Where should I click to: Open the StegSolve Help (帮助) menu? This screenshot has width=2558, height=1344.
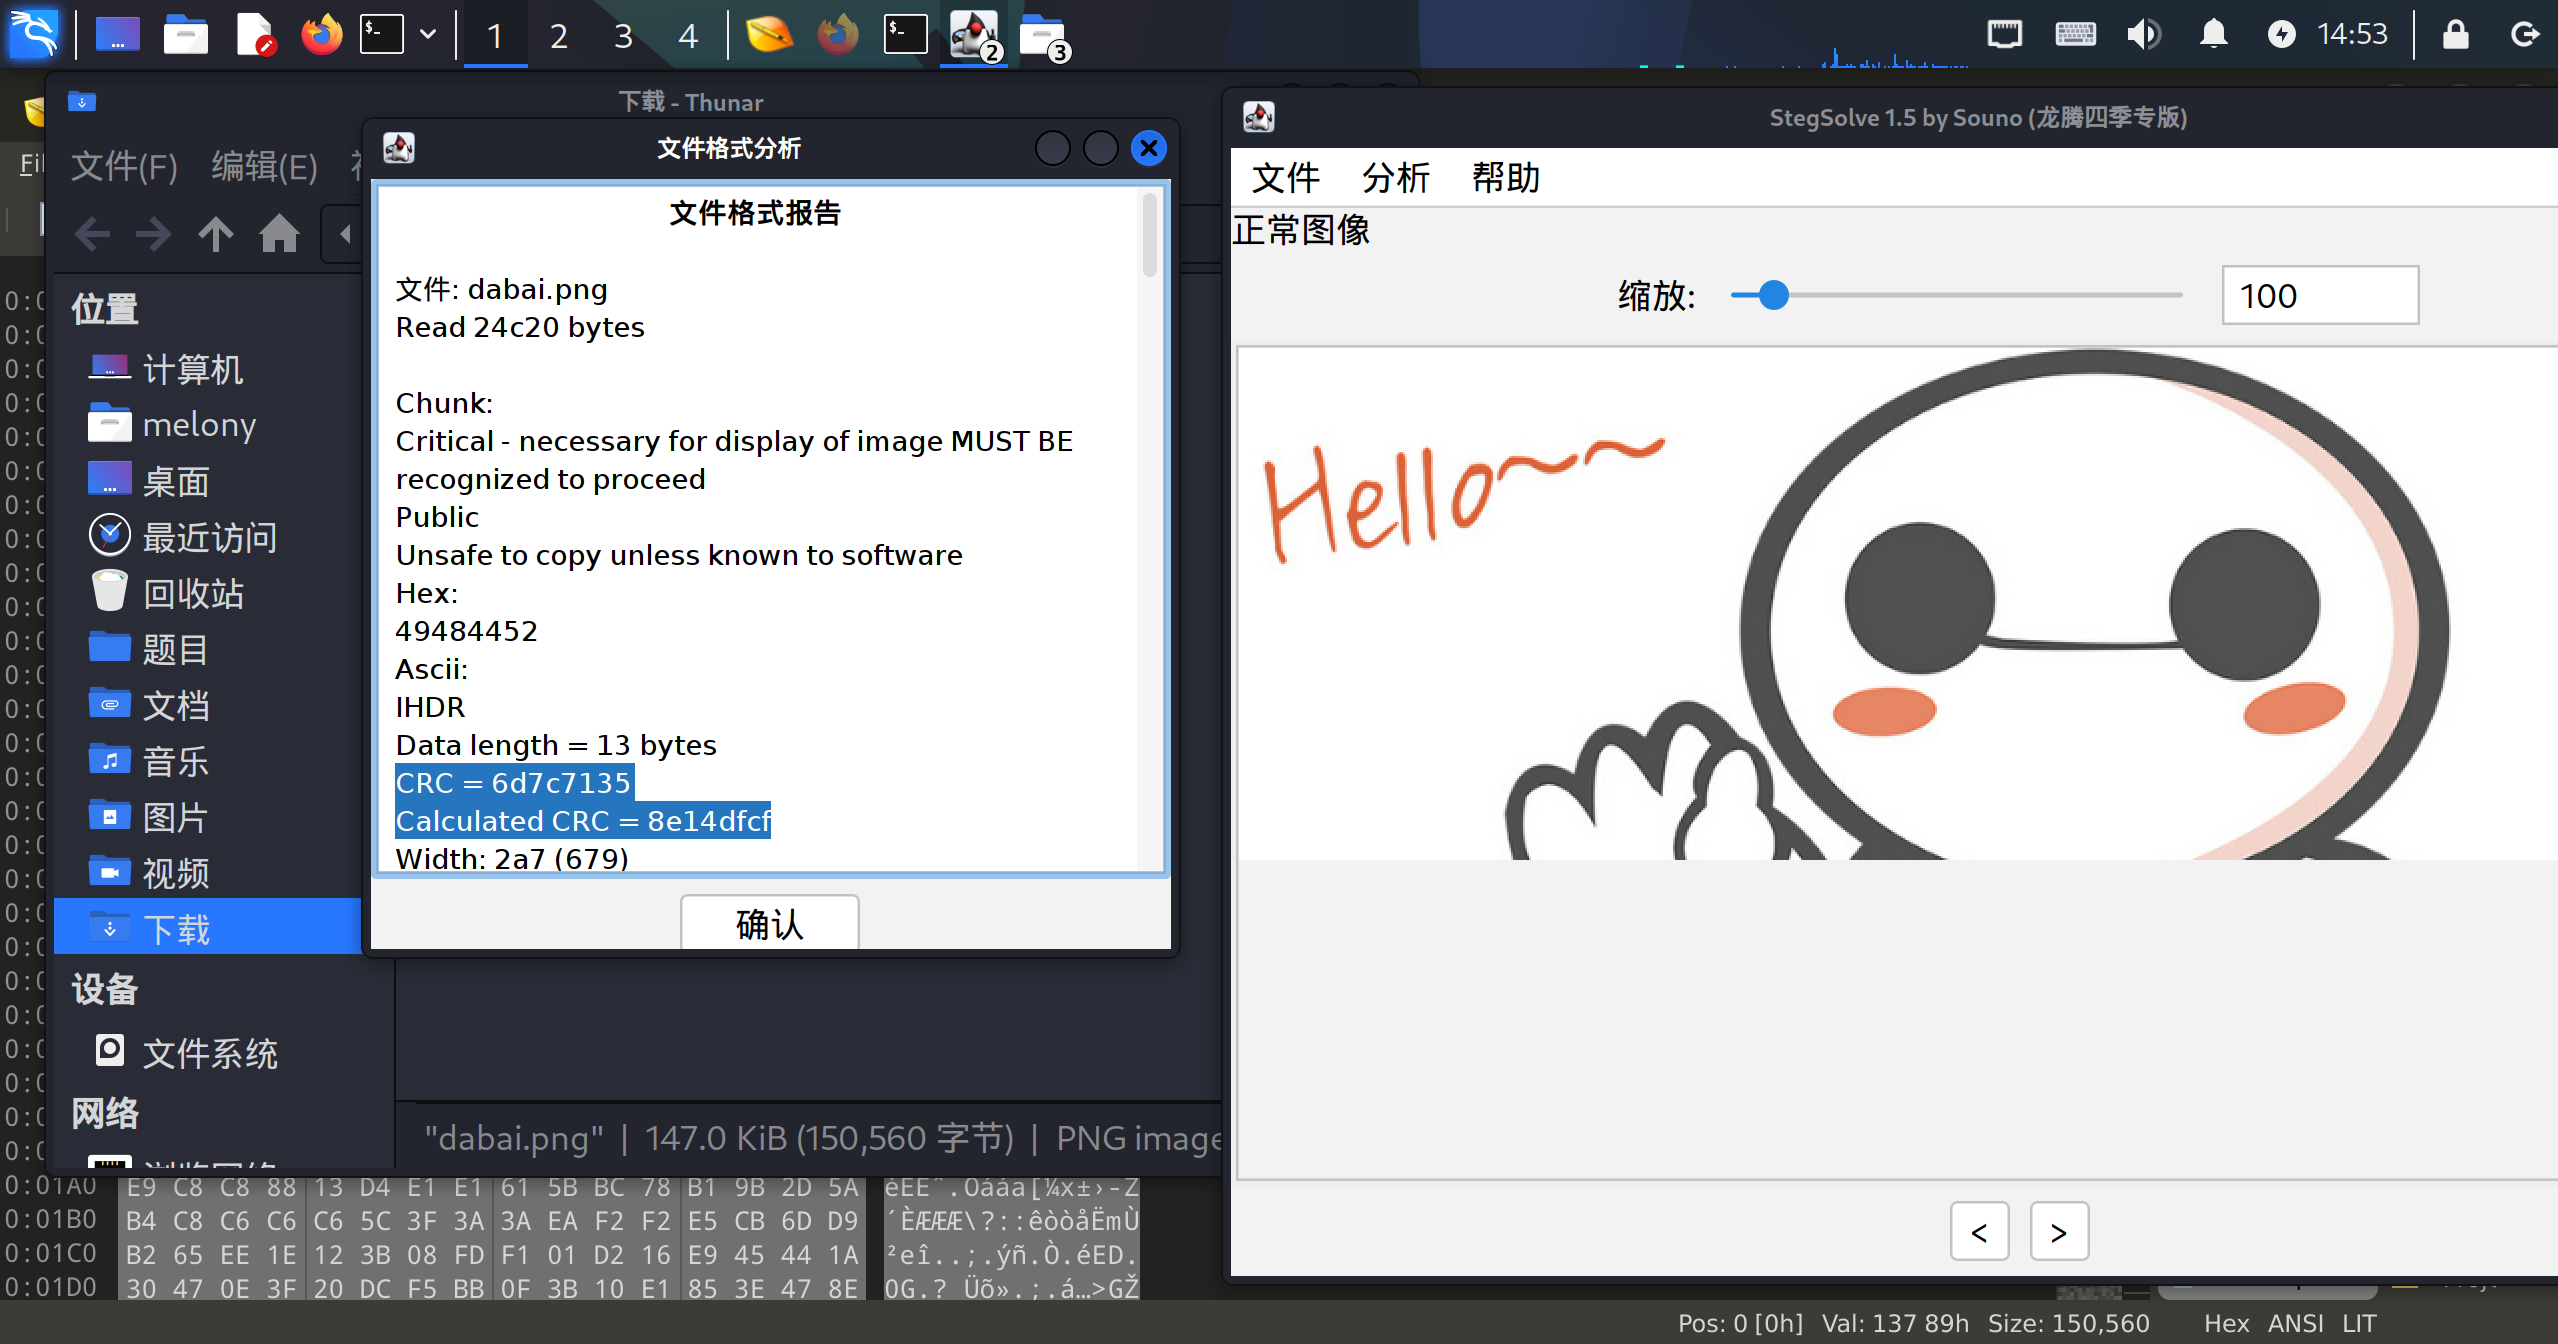pos(1505,178)
